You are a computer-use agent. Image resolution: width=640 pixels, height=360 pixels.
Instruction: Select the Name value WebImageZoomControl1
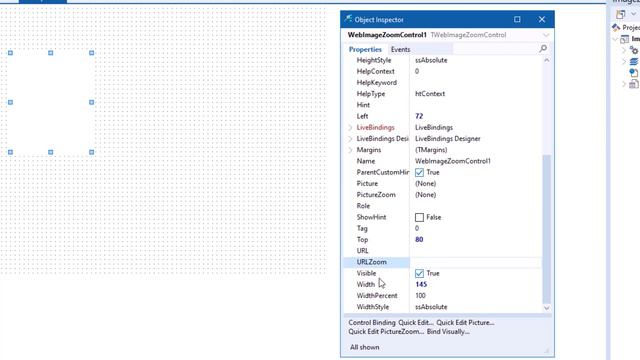point(453,161)
